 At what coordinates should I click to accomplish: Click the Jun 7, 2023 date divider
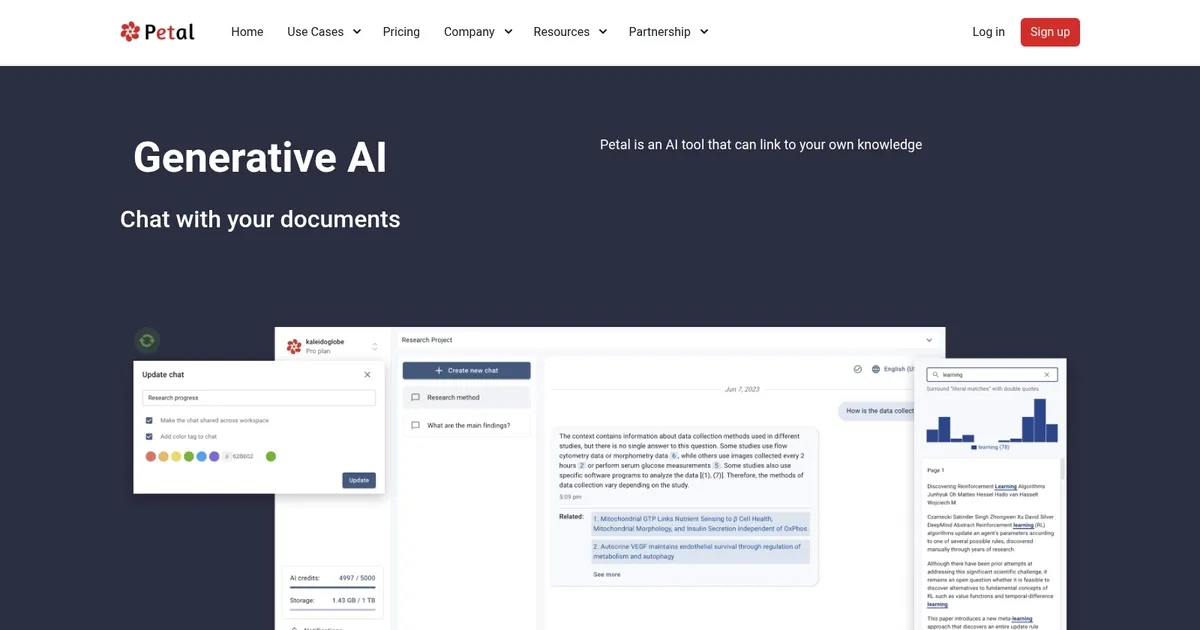click(x=740, y=389)
